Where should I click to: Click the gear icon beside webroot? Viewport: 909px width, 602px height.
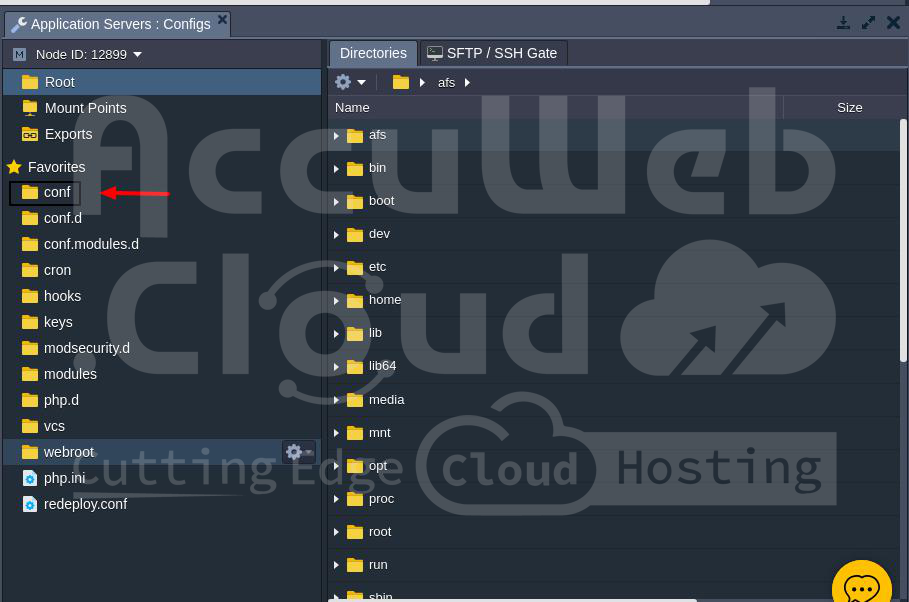point(294,452)
